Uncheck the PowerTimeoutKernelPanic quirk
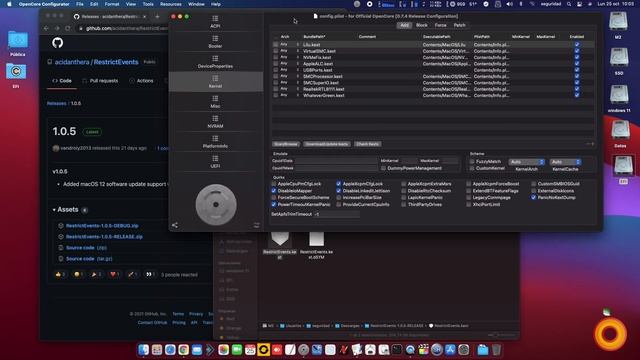640x360 pixels. click(x=274, y=204)
